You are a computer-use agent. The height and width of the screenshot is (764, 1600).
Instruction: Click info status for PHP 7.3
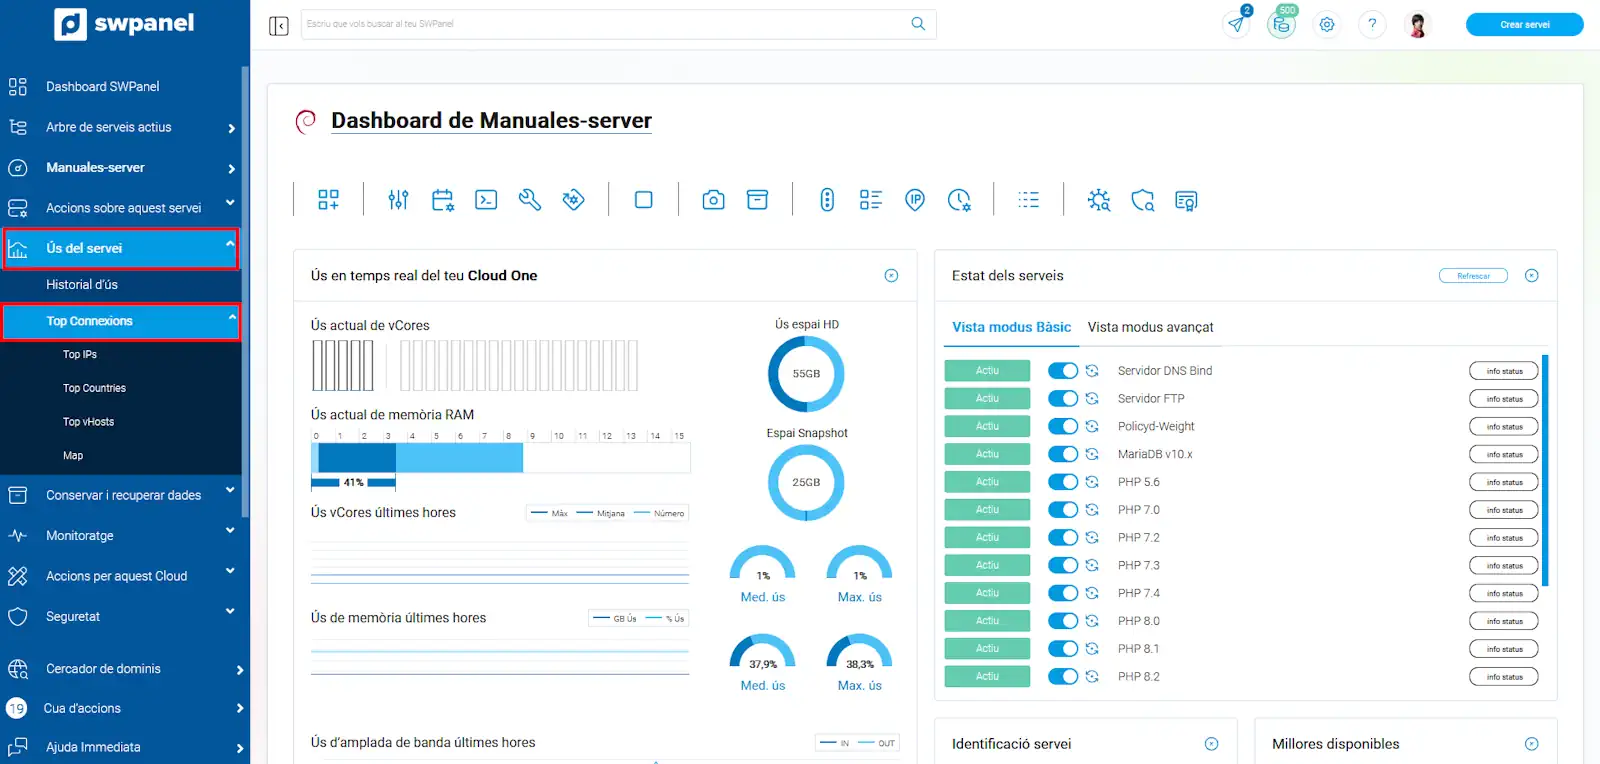[x=1504, y=566]
